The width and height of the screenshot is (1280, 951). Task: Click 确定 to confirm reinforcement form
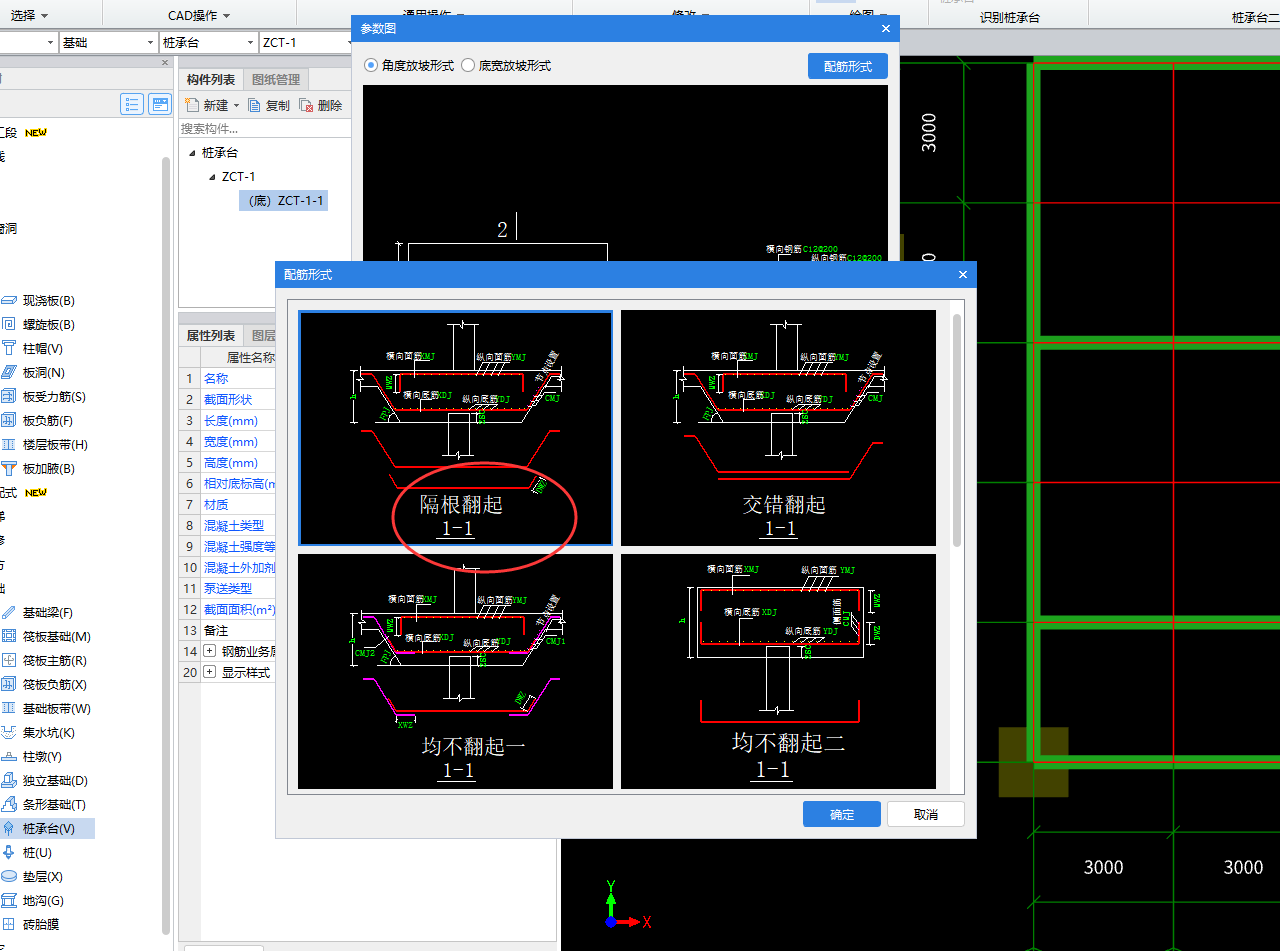(x=841, y=814)
